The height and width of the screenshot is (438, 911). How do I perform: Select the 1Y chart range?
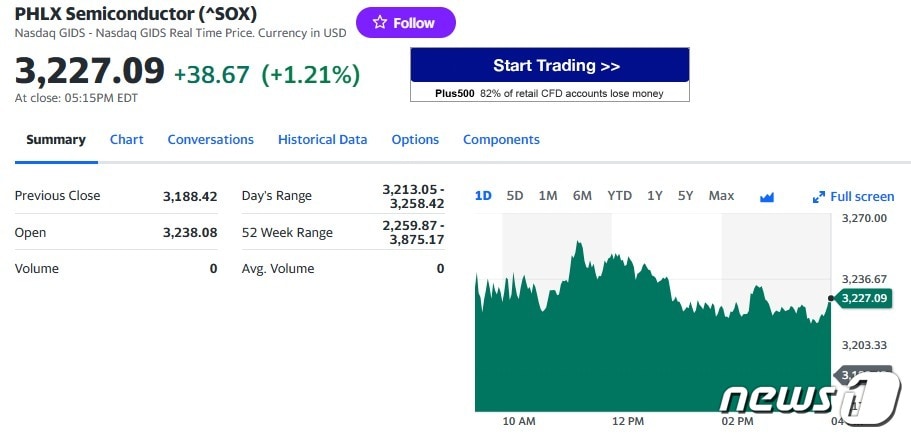pos(655,196)
